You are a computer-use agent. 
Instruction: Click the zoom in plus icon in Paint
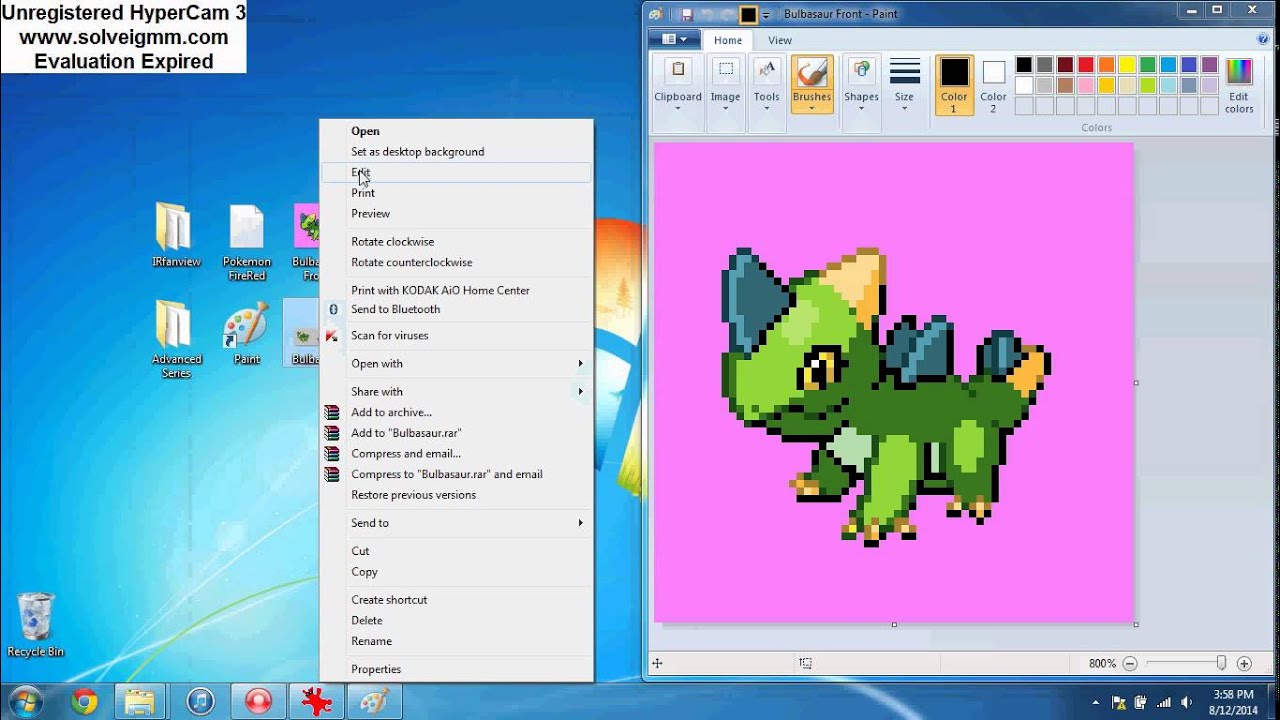[x=1244, y=663]
